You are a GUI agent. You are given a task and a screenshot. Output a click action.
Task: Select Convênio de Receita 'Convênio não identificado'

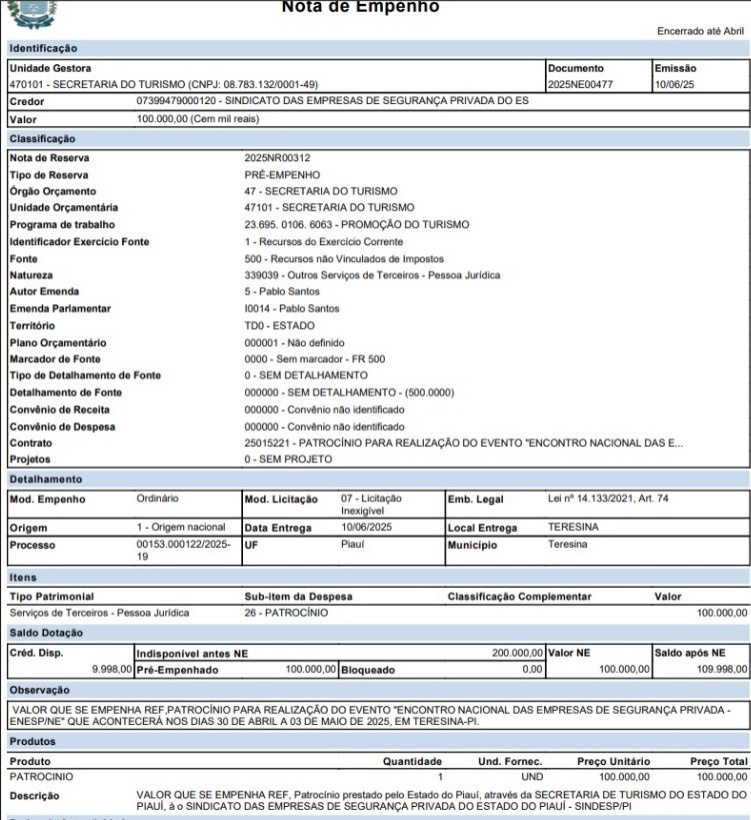click(324, 409)
